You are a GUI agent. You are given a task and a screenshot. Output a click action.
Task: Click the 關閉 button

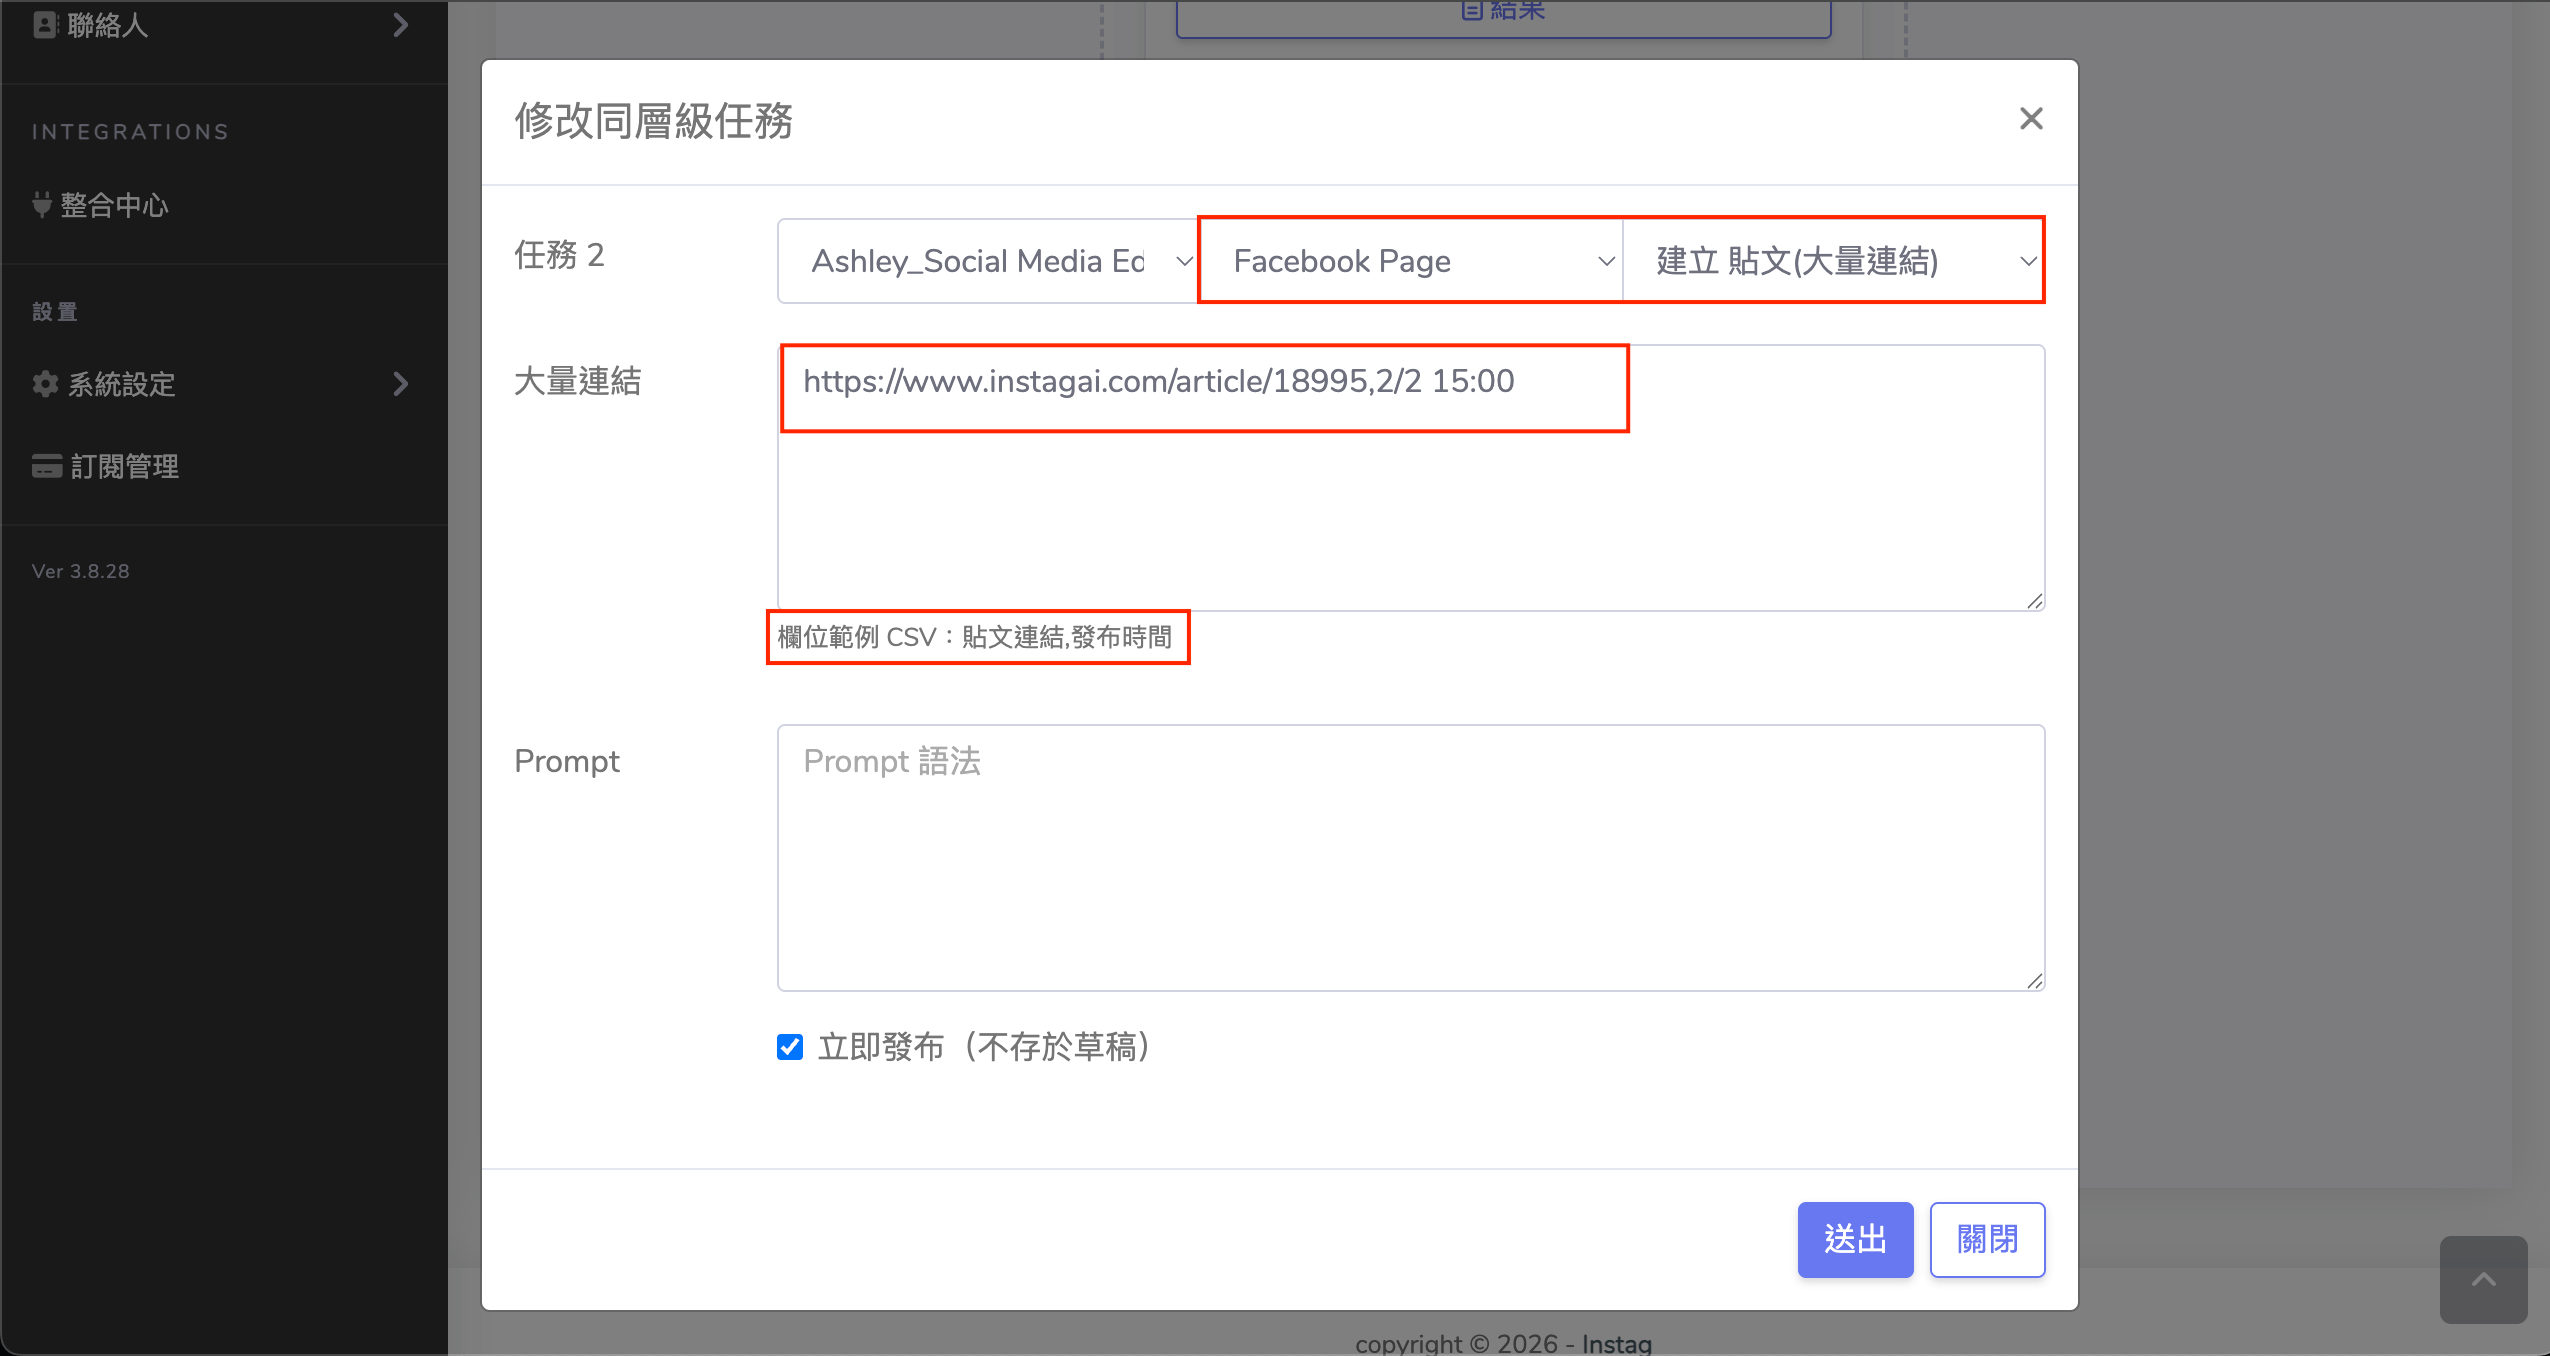click(1987, 1239)
